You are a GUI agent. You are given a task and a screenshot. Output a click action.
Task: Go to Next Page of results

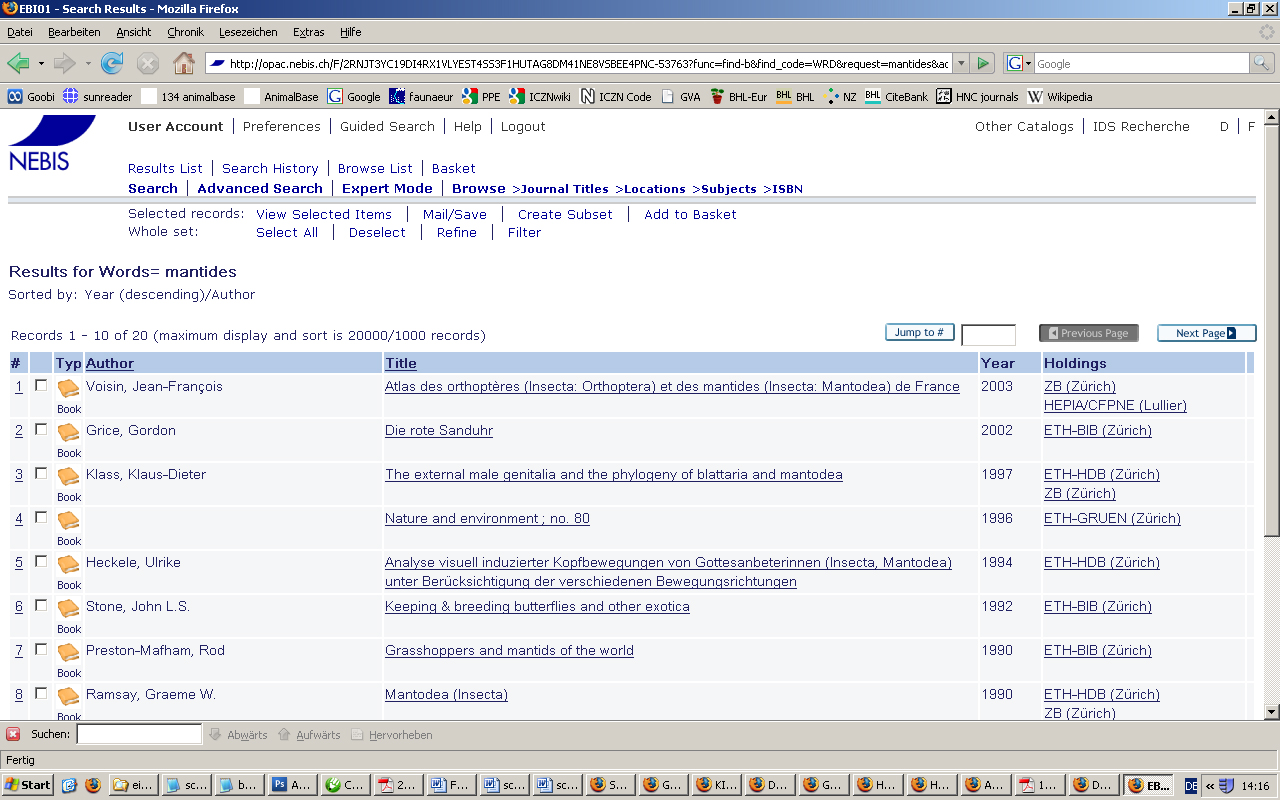[1206, 333]
